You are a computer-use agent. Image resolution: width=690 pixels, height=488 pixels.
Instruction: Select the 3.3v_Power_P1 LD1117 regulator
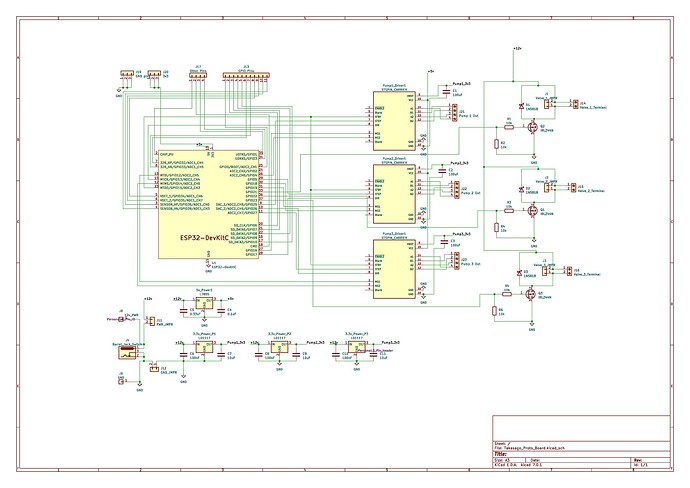coord(203,349)
